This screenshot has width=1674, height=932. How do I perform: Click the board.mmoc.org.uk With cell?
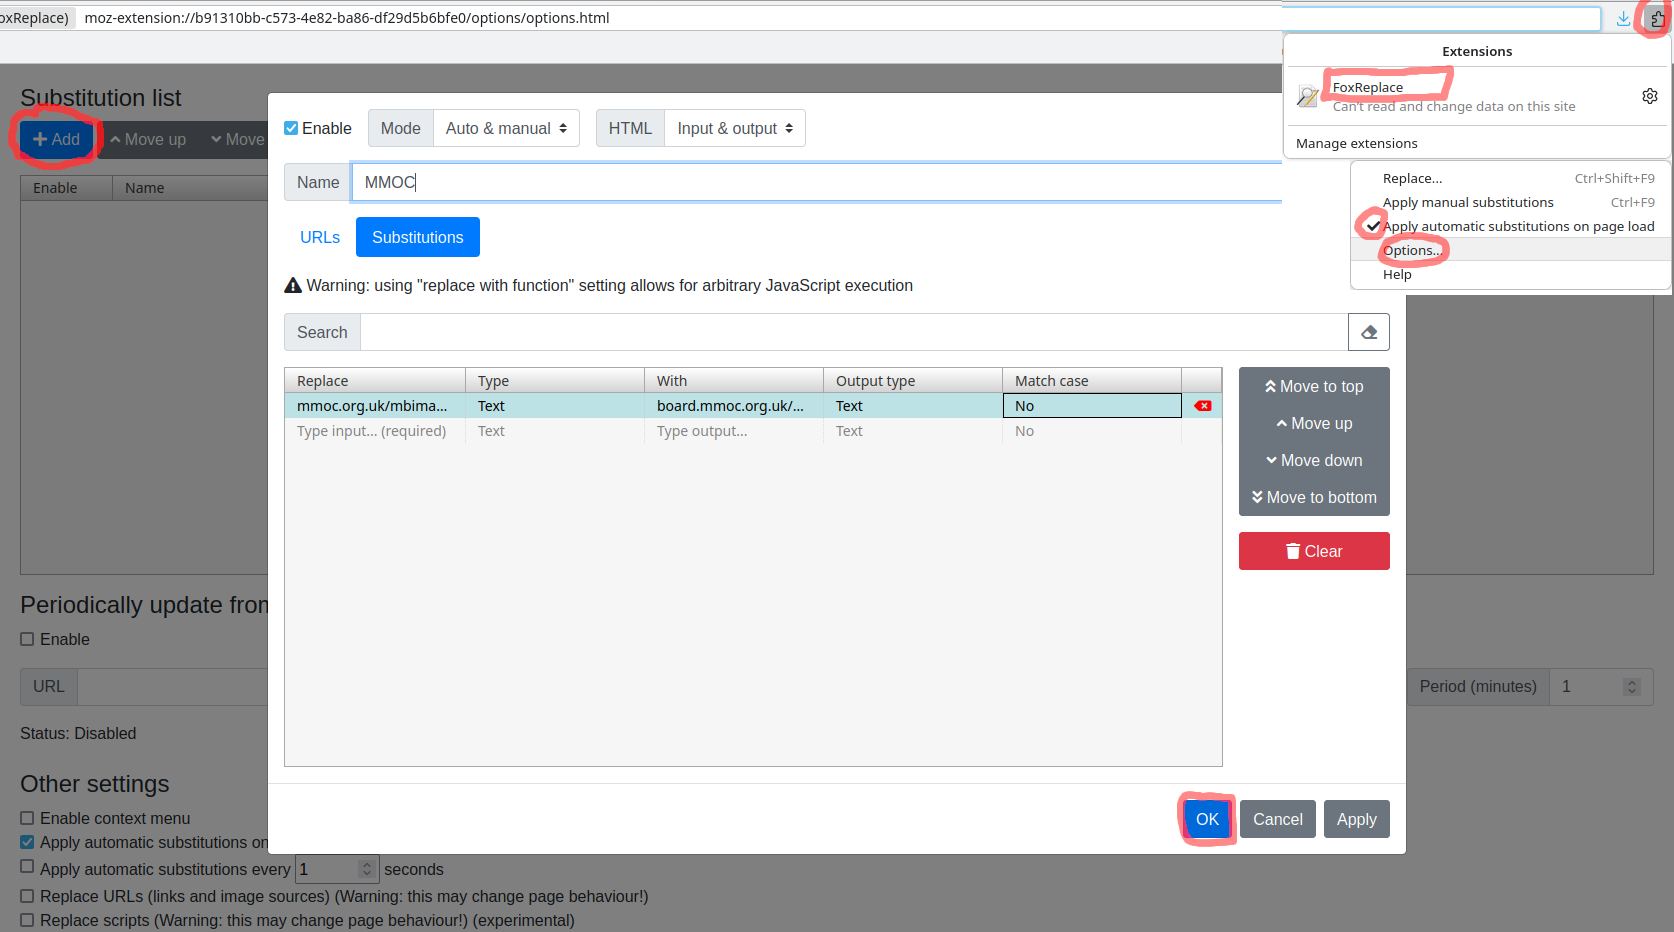click(734, 406)
